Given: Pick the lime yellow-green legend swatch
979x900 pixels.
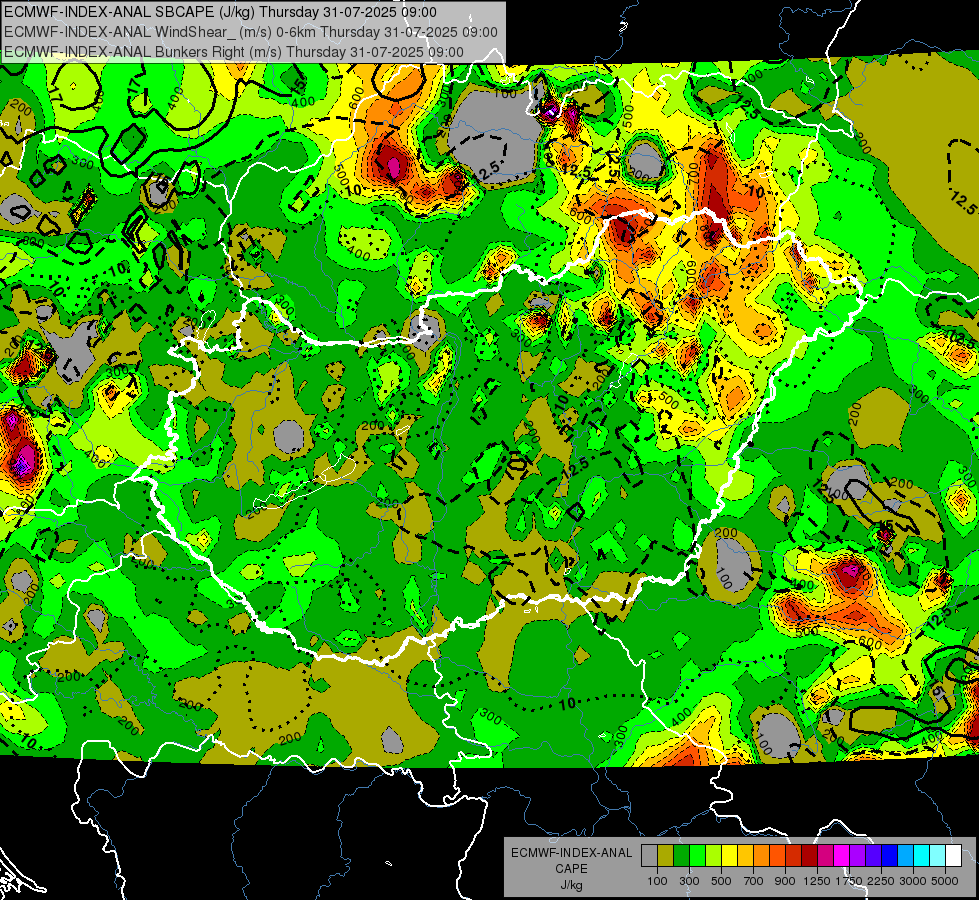Looking at the screenshot, I should click(x=714, y=856).
